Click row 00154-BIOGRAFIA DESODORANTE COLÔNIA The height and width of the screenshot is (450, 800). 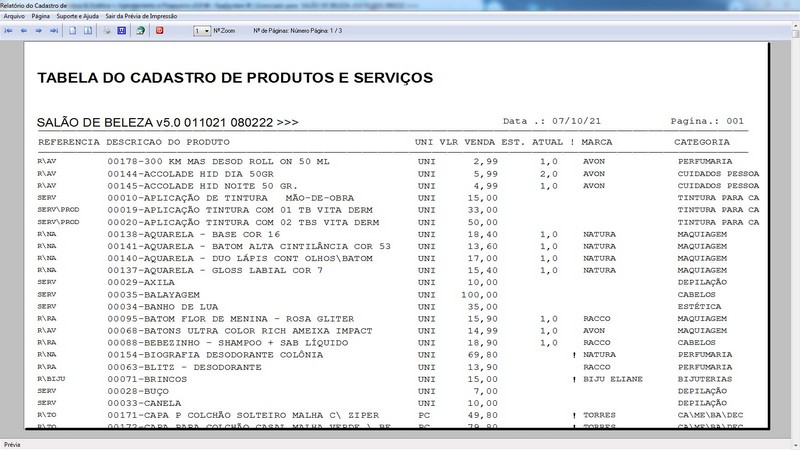point(398,355)
